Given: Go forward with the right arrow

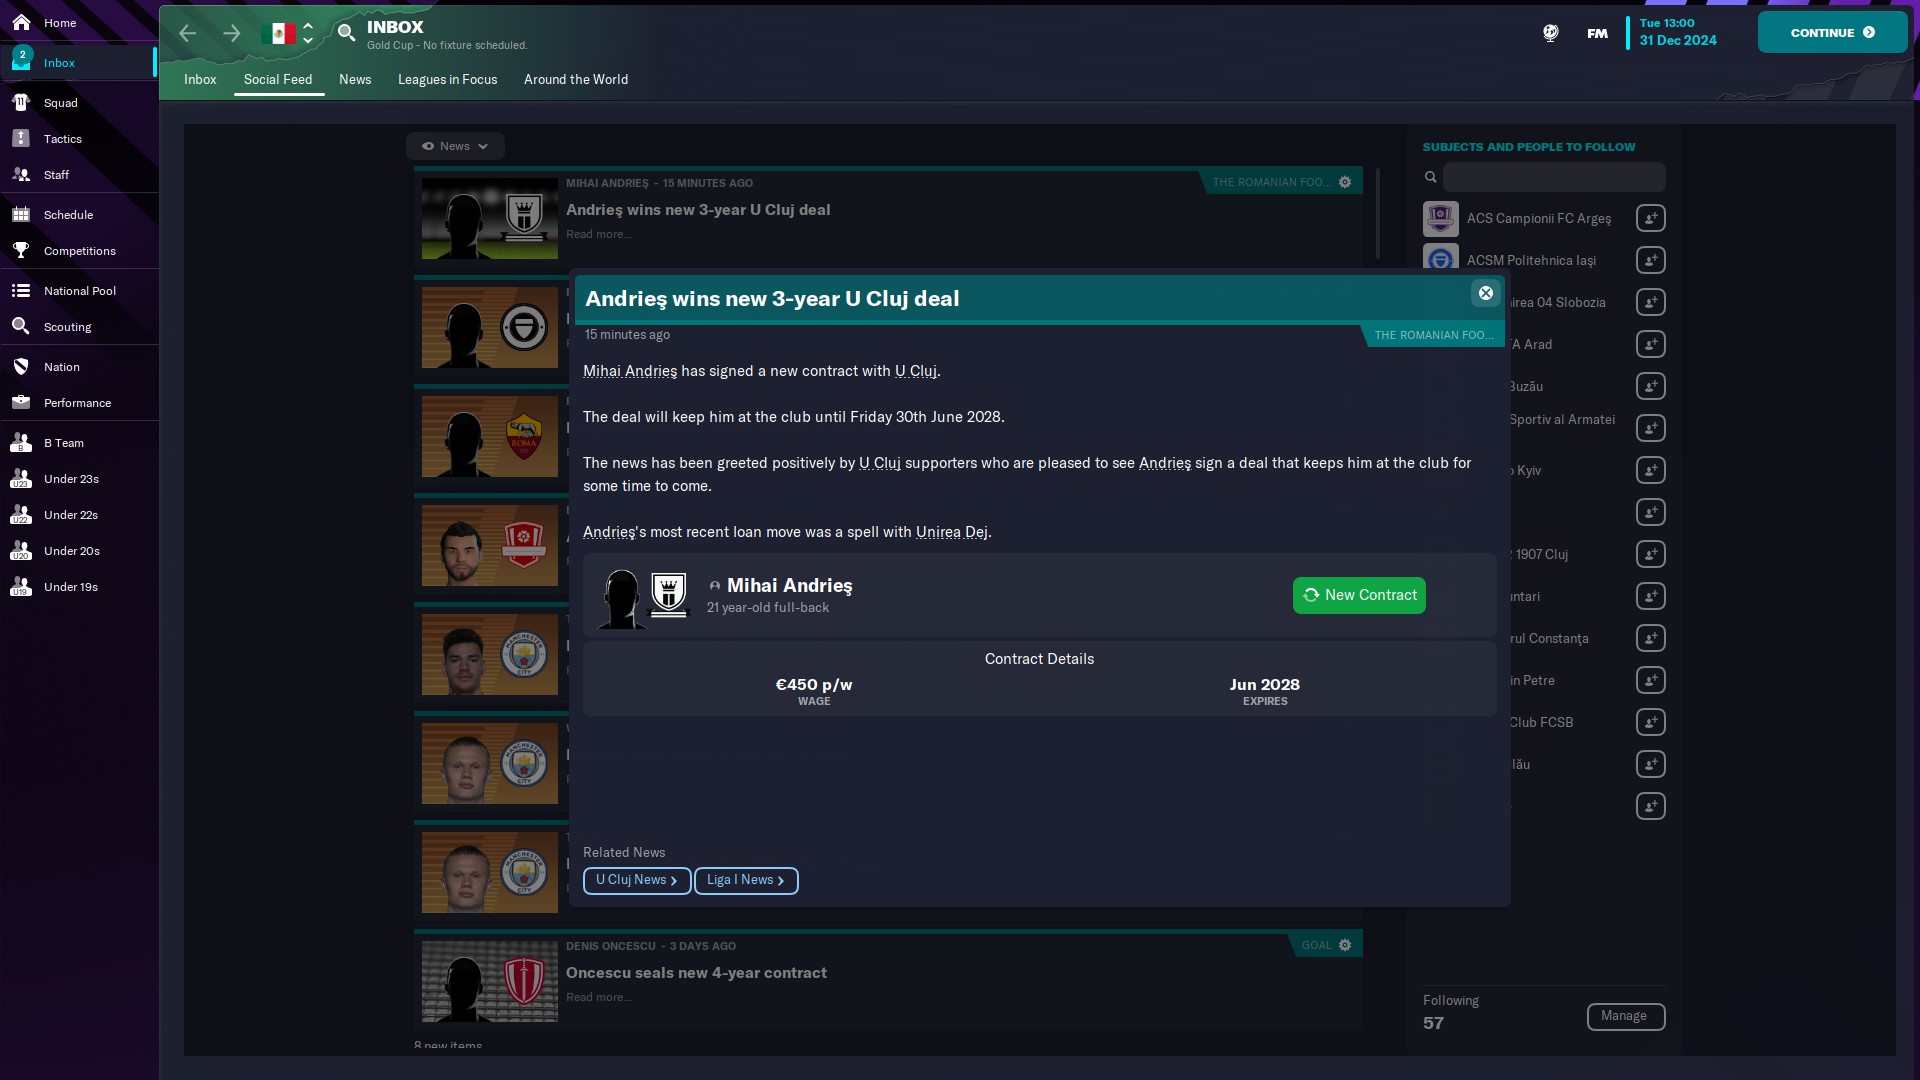Looking at the screenshot, I should click(232, 33).
